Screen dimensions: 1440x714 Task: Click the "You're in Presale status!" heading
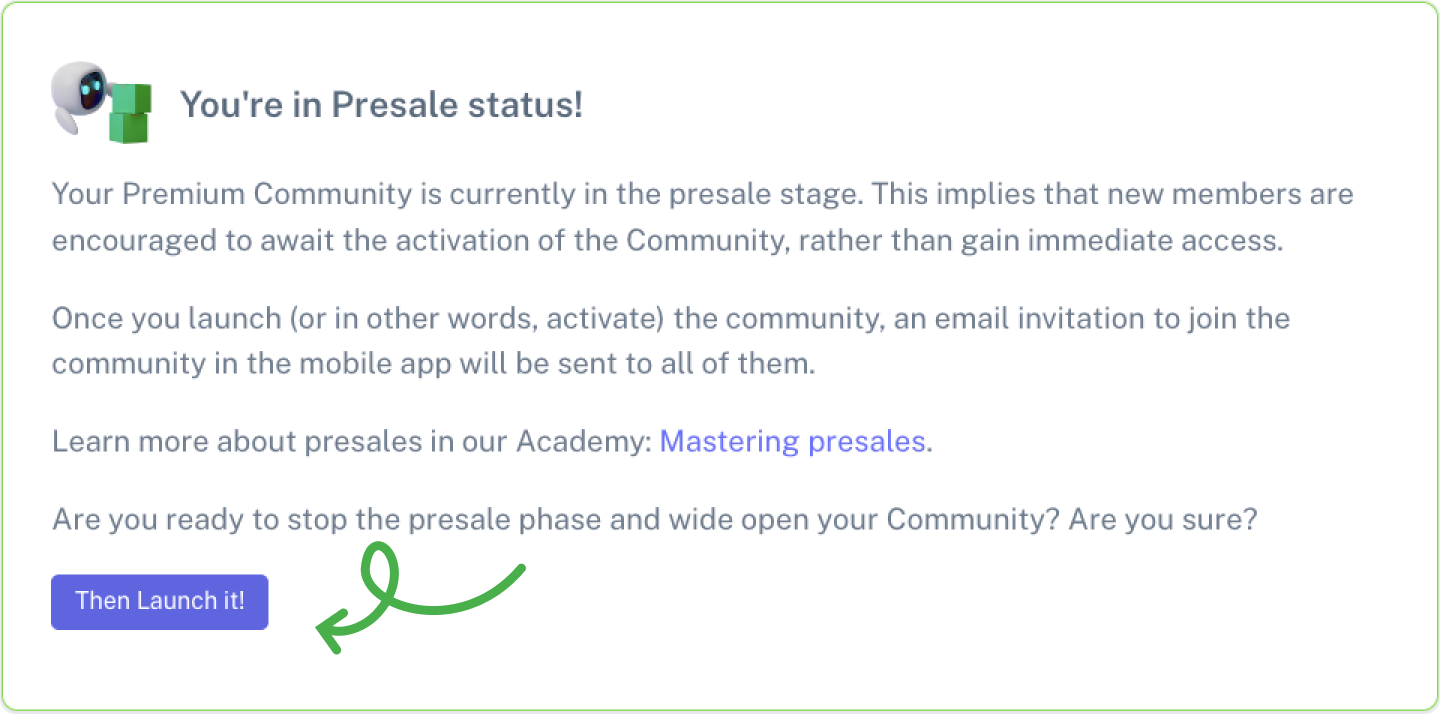coord(380,104)
